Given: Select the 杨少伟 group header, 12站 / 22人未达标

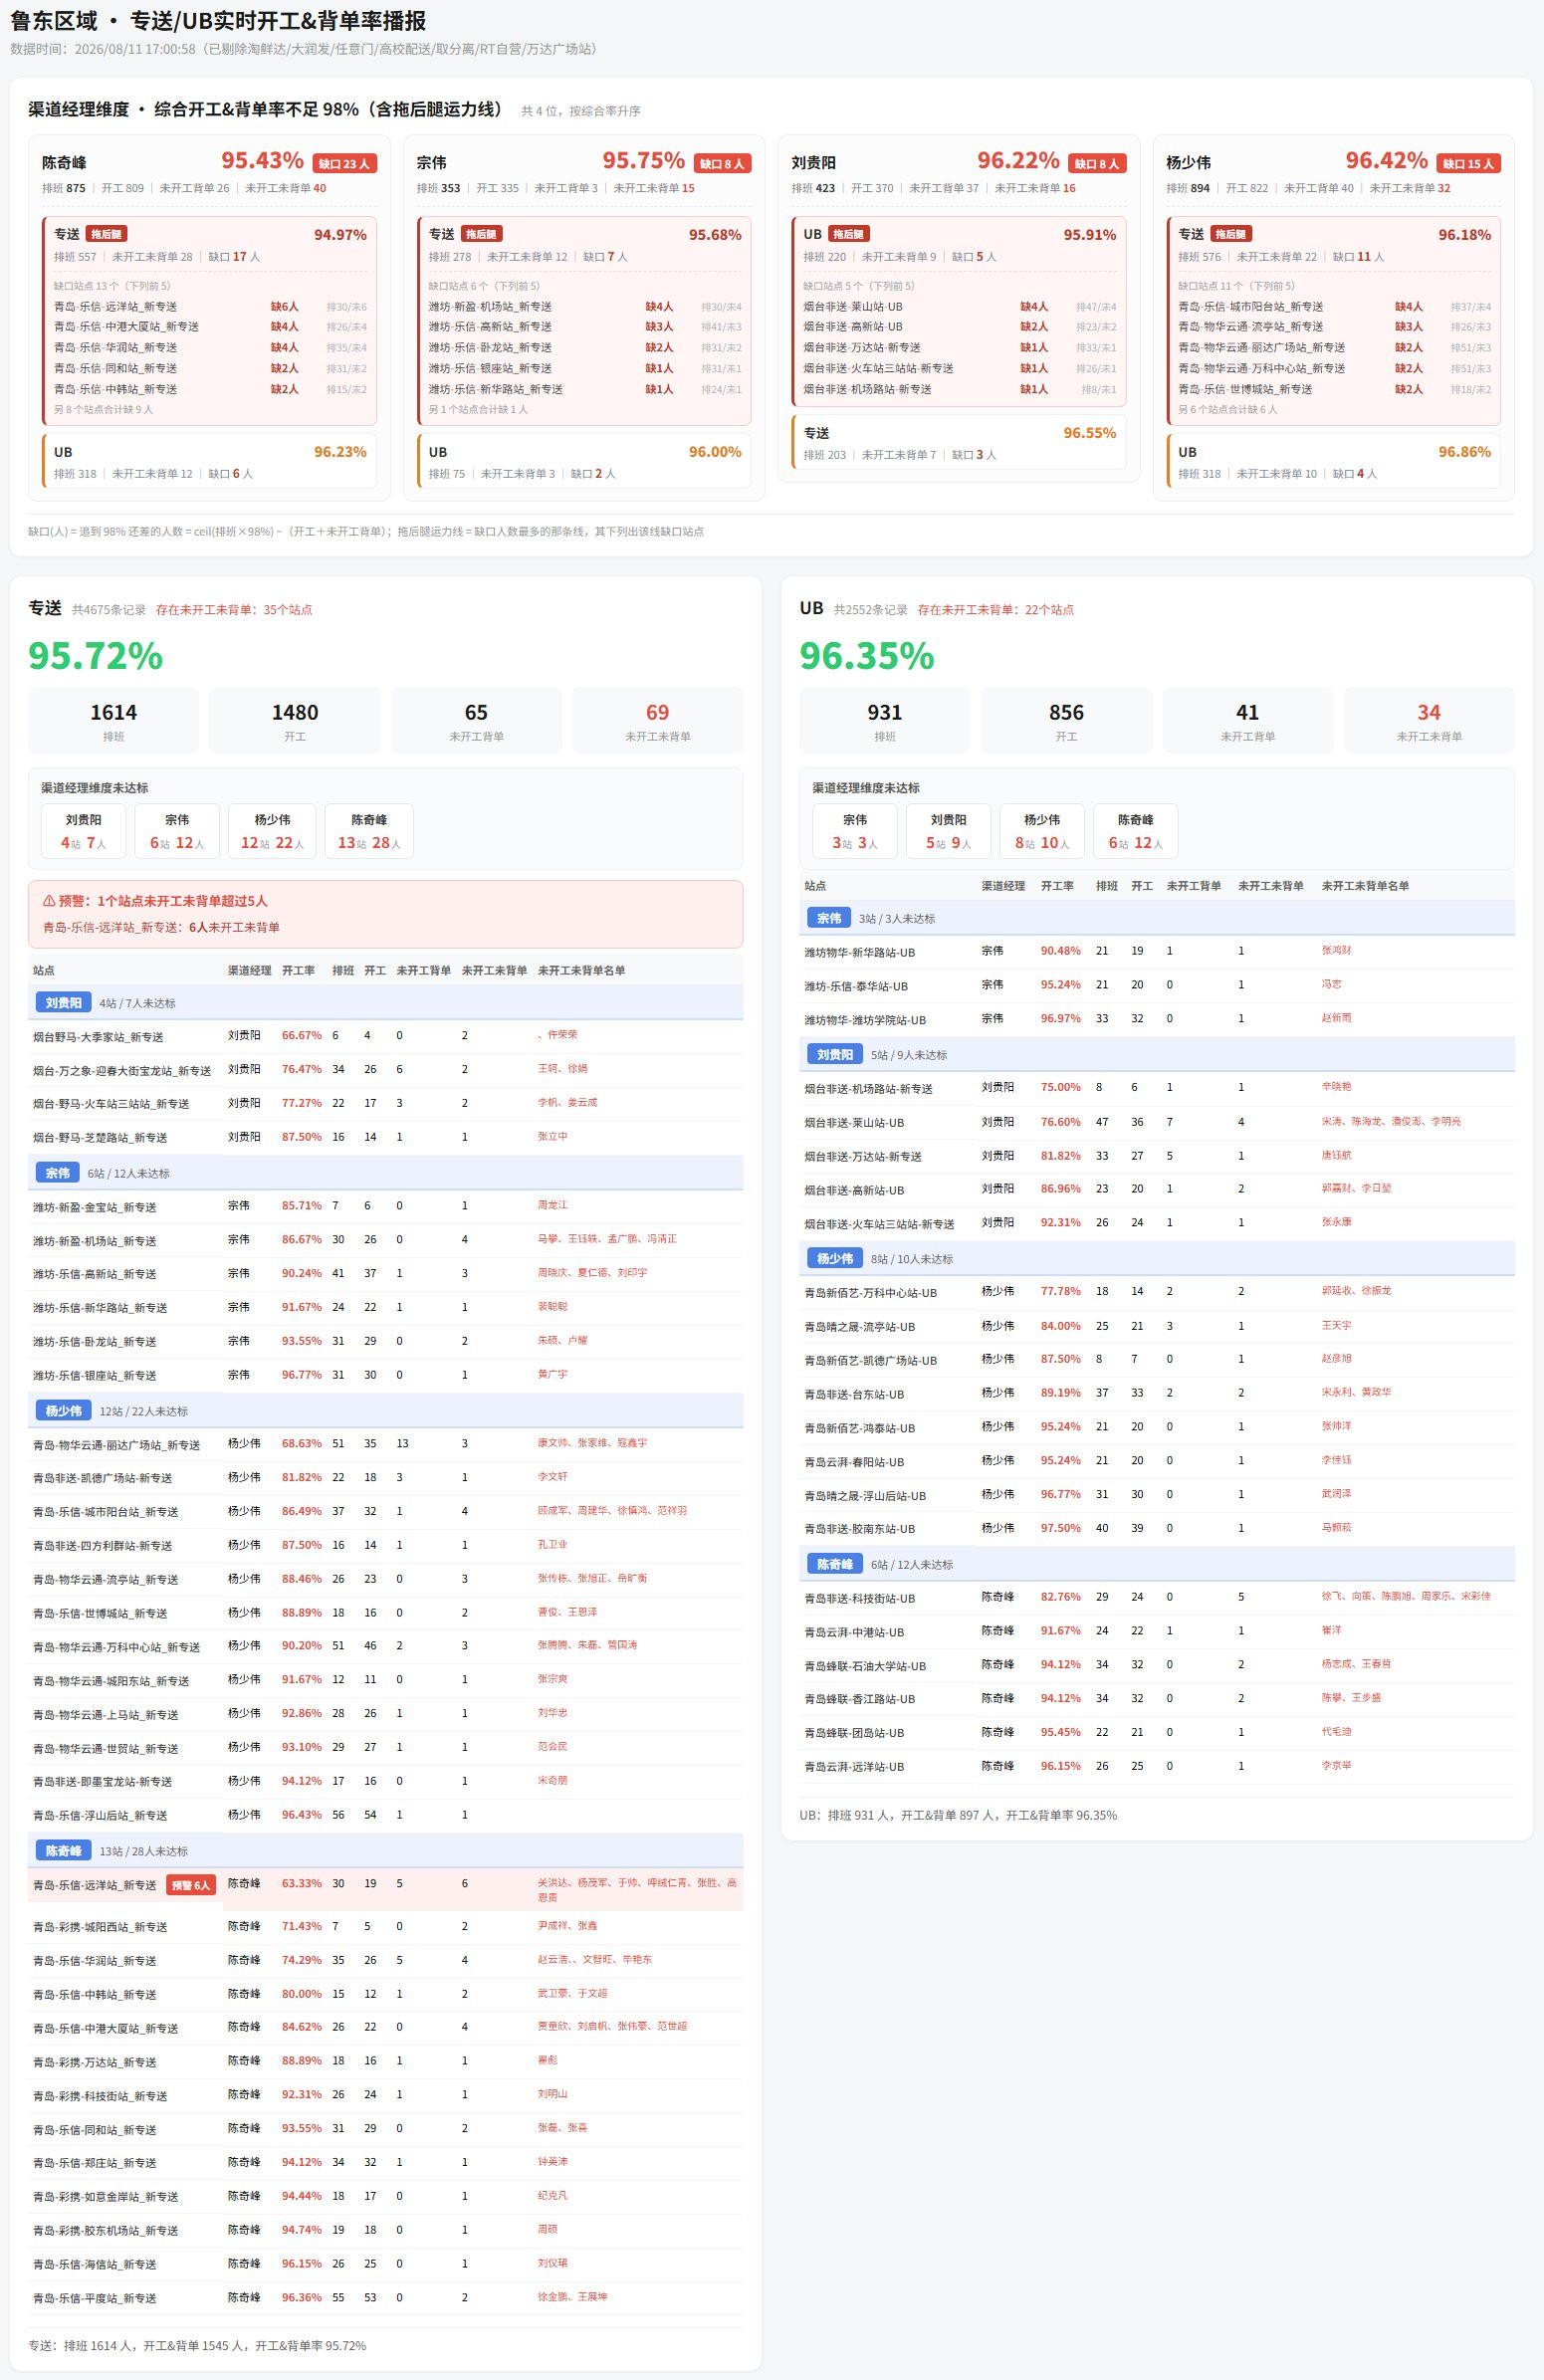Looking at the screenshot, I should click(385, 1411).
